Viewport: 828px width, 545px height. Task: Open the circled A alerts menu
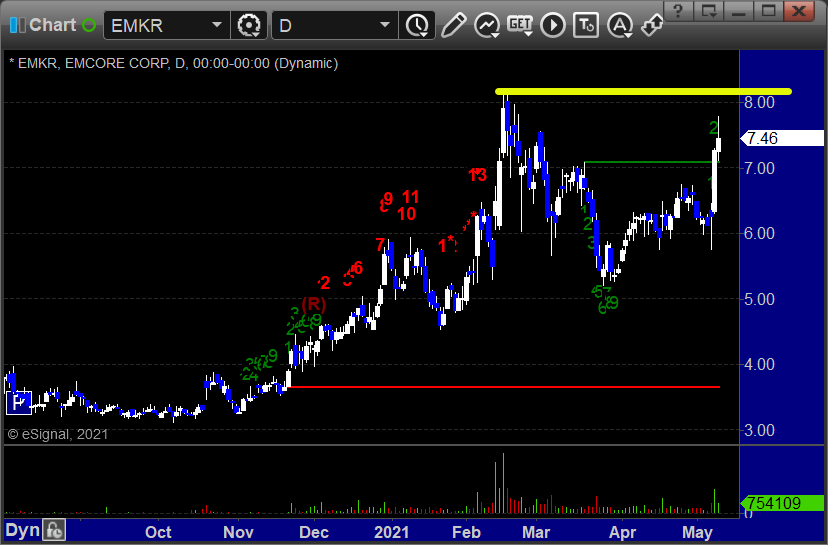point(620,25)
